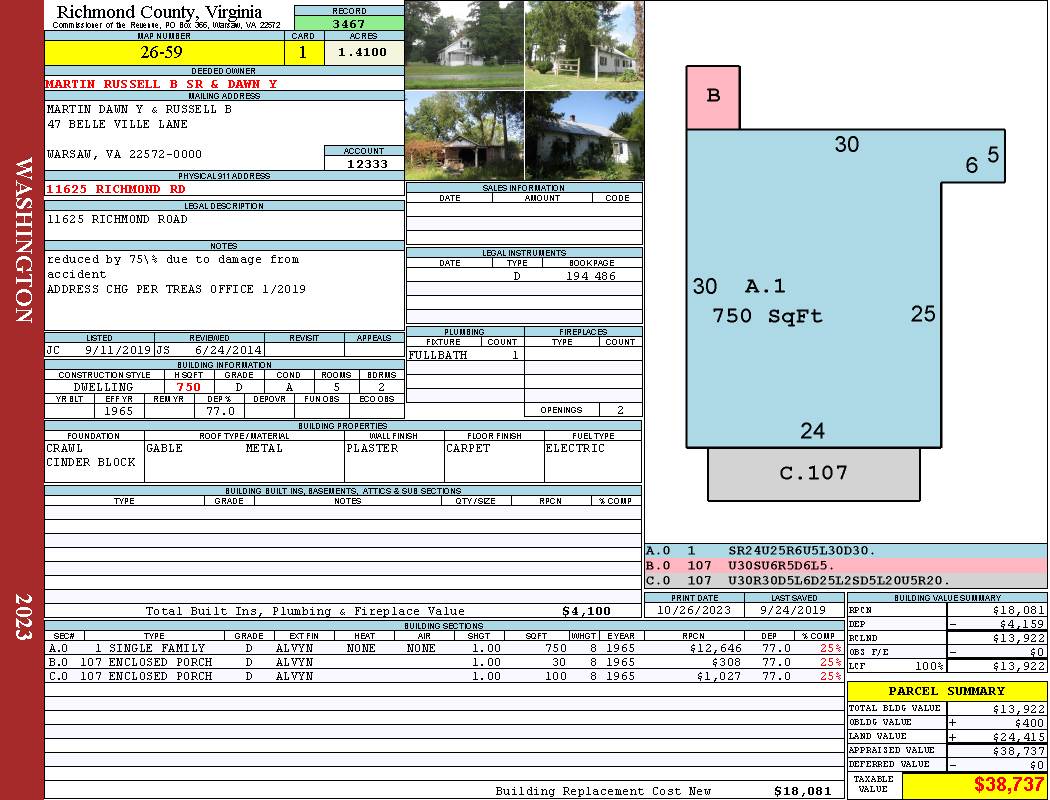Click the pink B section in sketch
Viewport: 1050px width, 800px height.
coord(713,97)
